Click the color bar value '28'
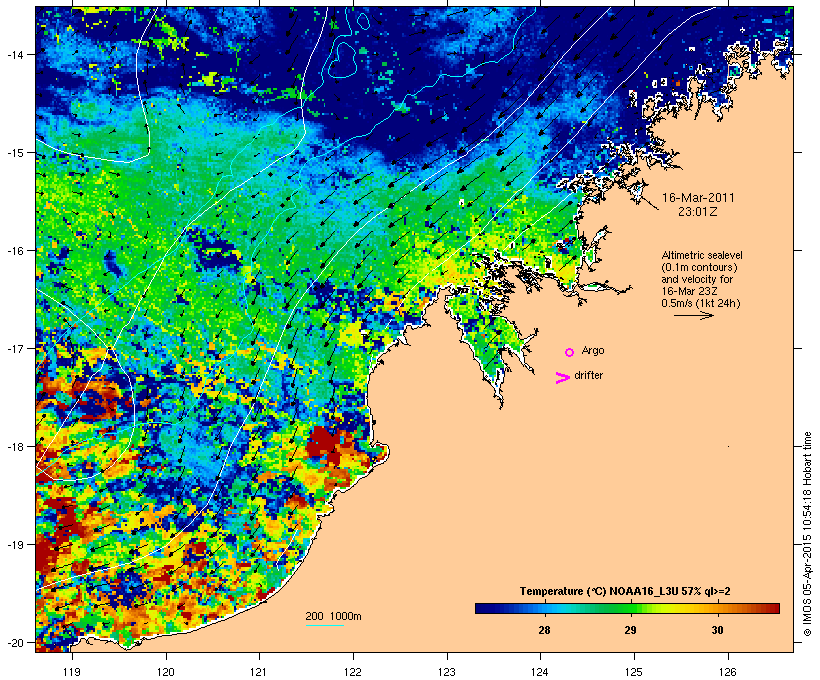The width and height of the screenshot is (820, 680). tap(544, 630)
